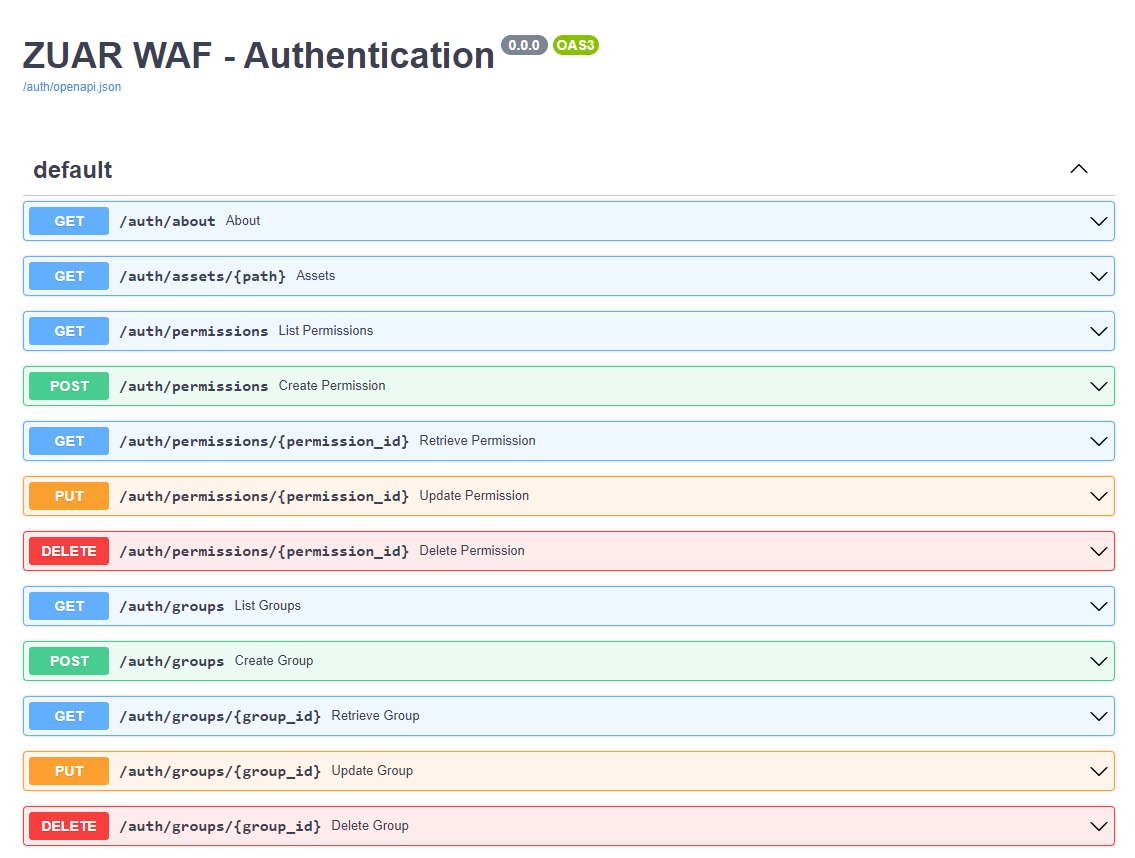
Task: Click the POST badge for Create Permission
Action: click(x=69, y=386)
